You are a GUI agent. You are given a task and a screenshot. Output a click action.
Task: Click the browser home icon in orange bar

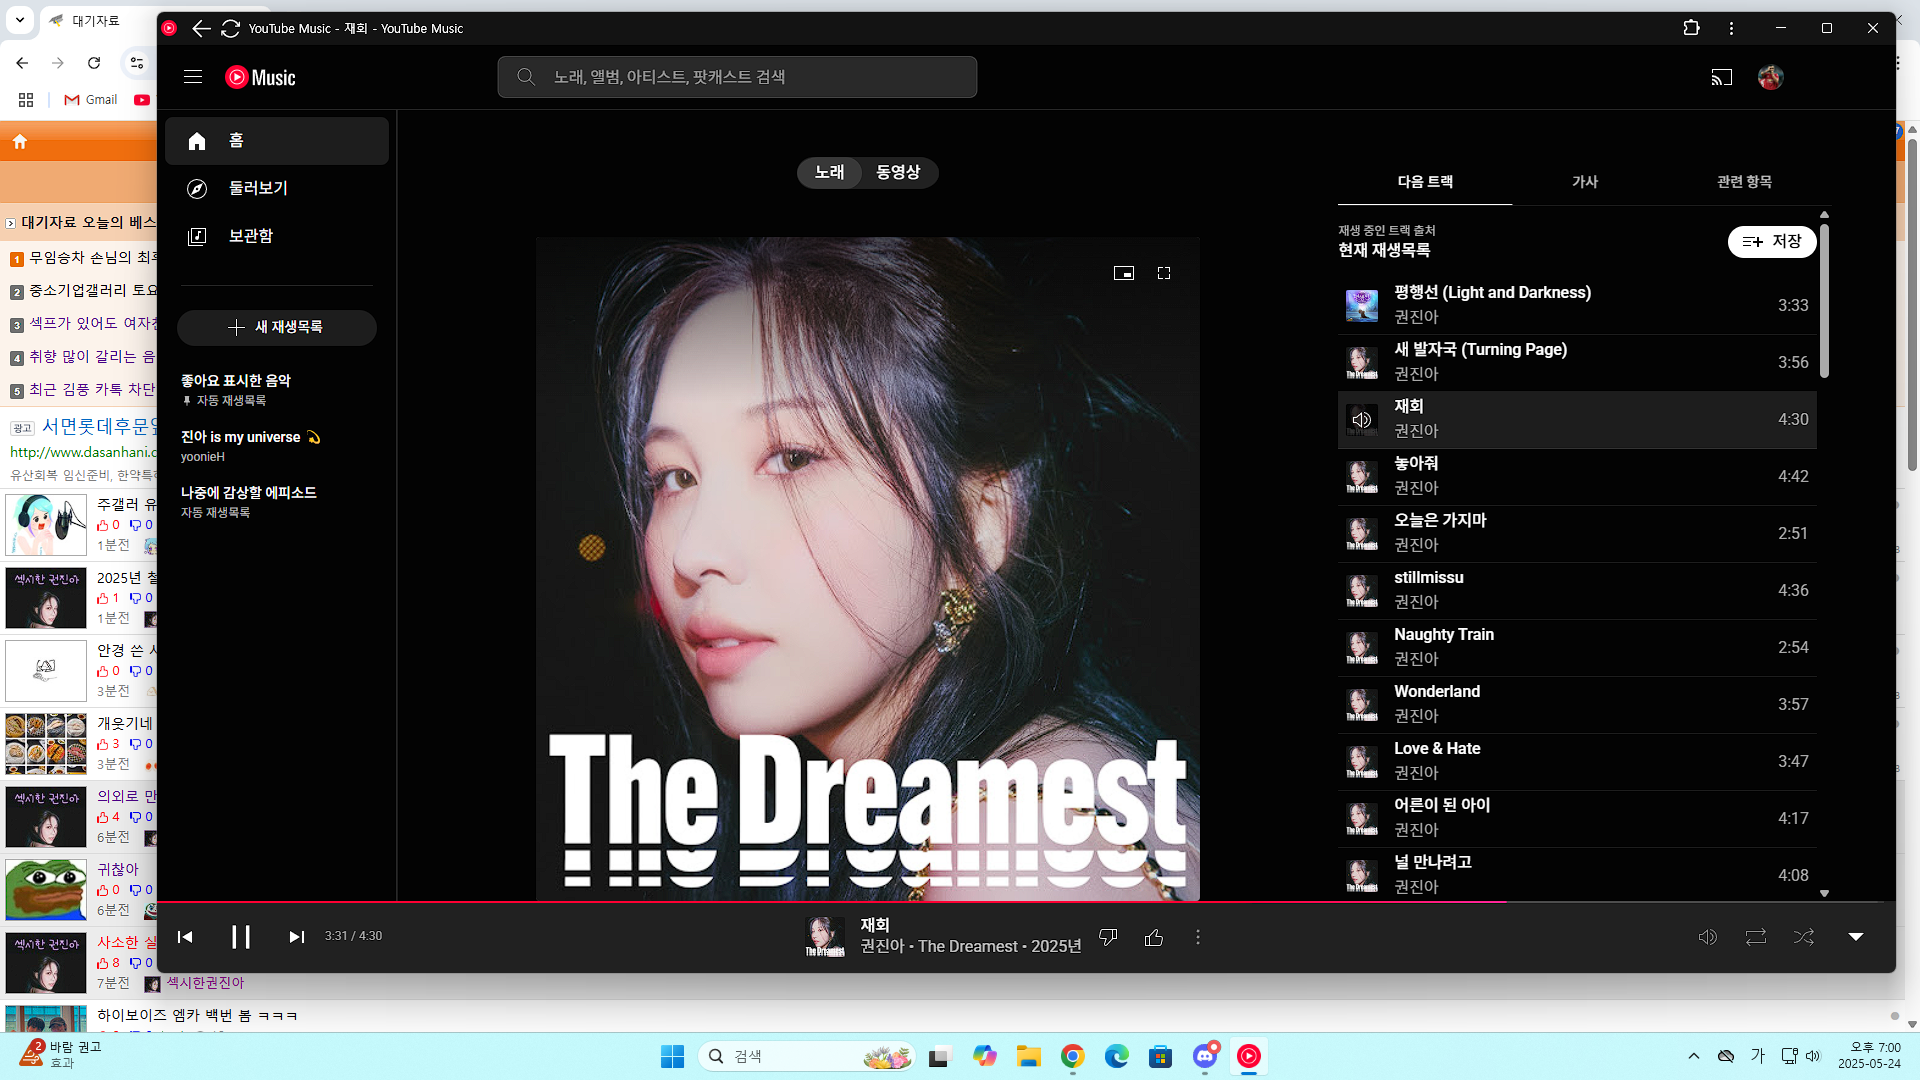click(x=20, y=142)
